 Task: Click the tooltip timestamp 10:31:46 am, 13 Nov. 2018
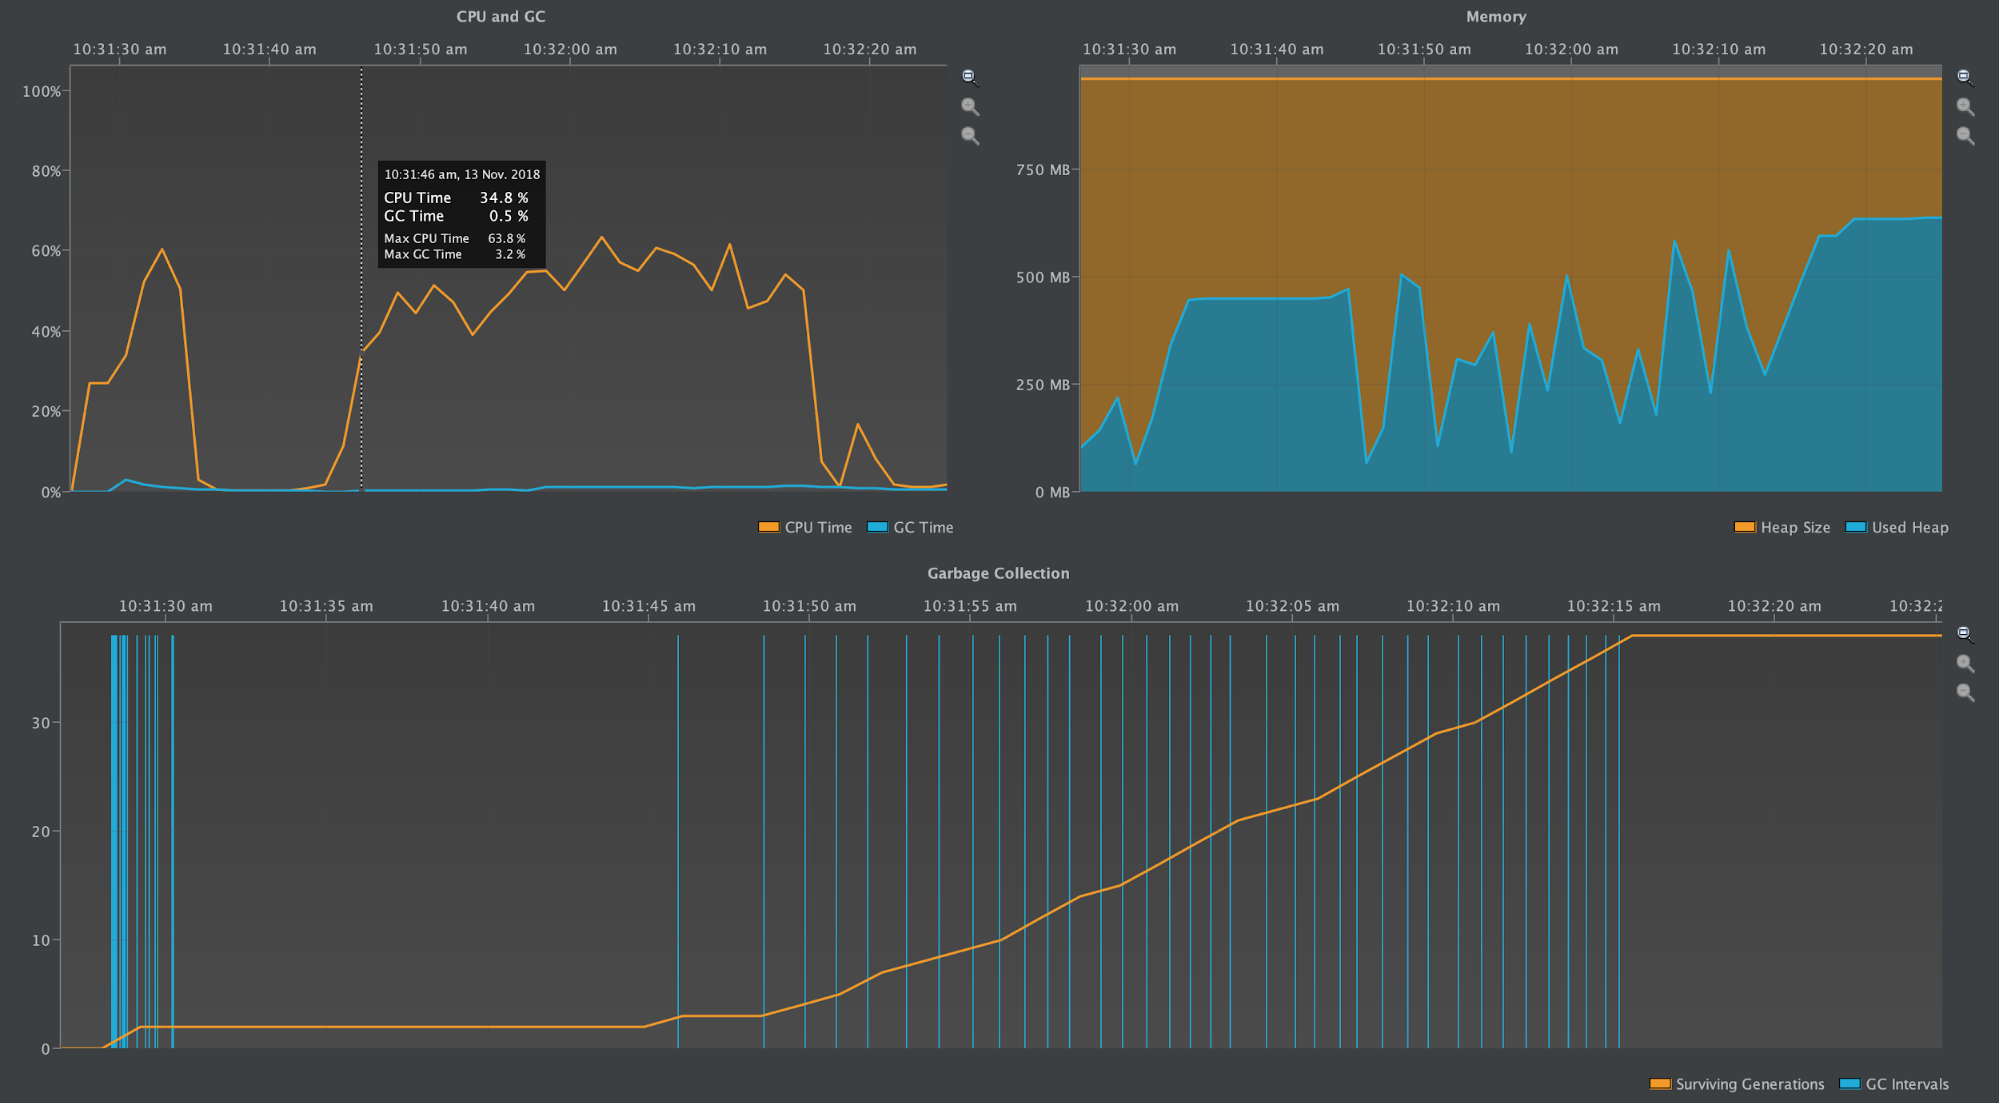(x=462, y=174)
